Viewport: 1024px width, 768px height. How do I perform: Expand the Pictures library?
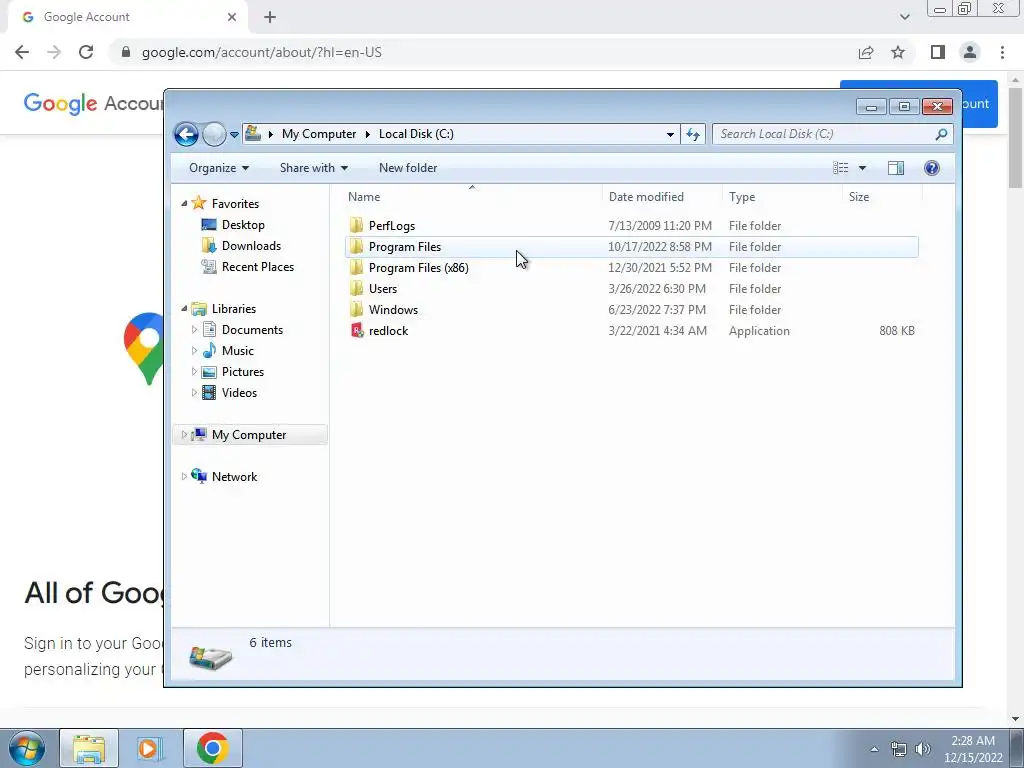click(194, 372)
